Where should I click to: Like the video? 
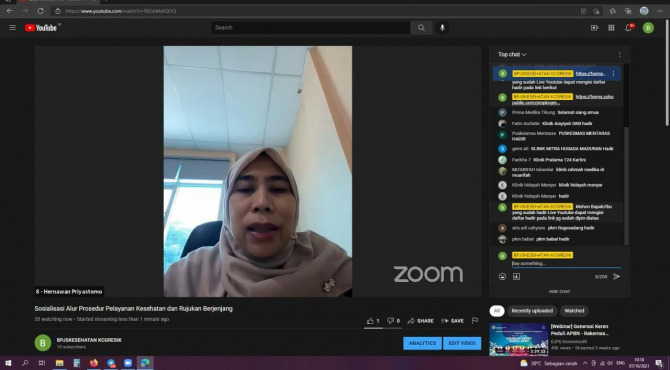pos(373,320)
